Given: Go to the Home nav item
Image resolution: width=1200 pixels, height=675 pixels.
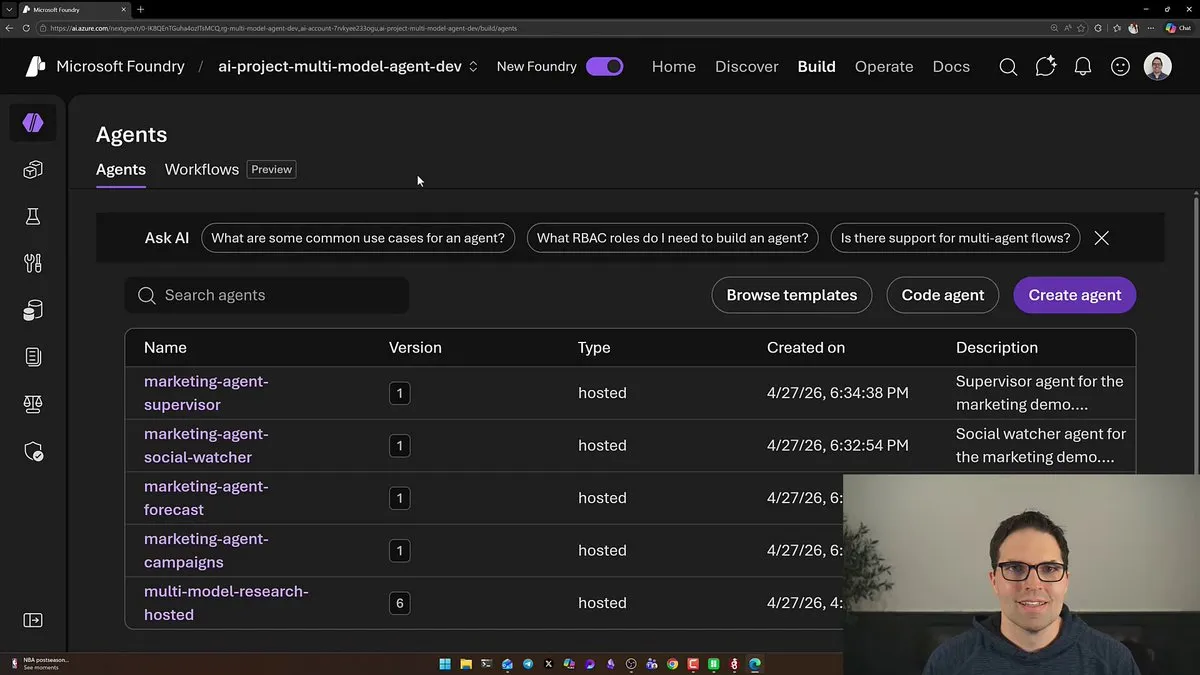Looking at the screenshot, I should 674,67.
